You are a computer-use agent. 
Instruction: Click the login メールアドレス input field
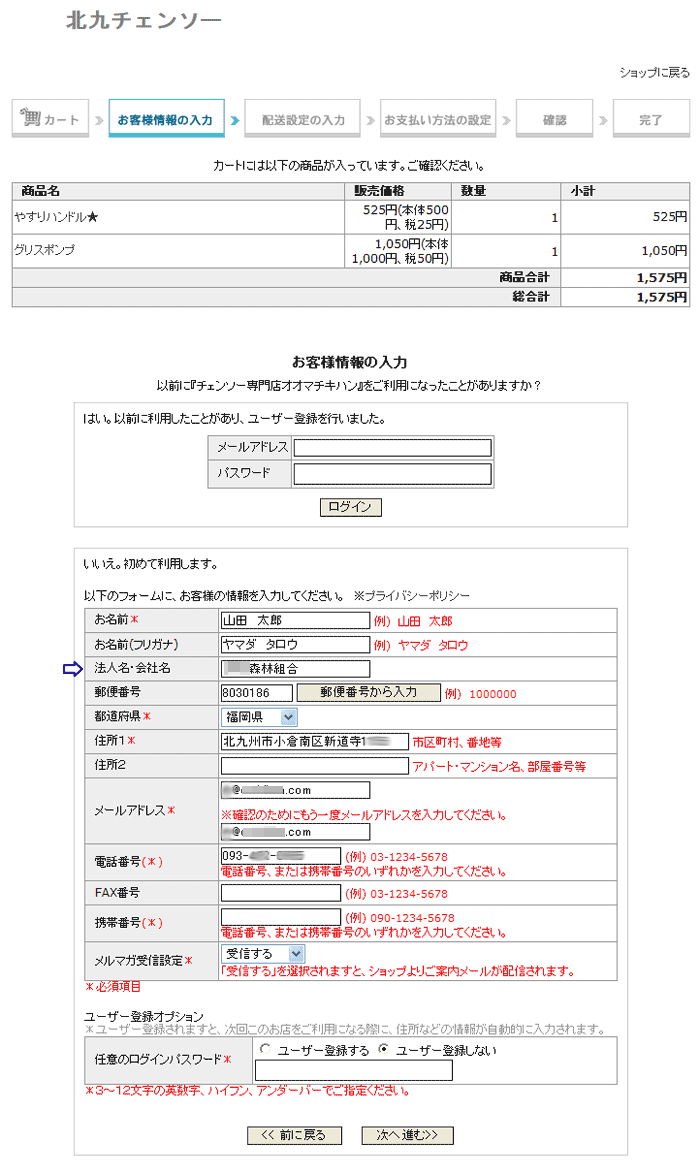pyautogui.click(x=392, y=448)
